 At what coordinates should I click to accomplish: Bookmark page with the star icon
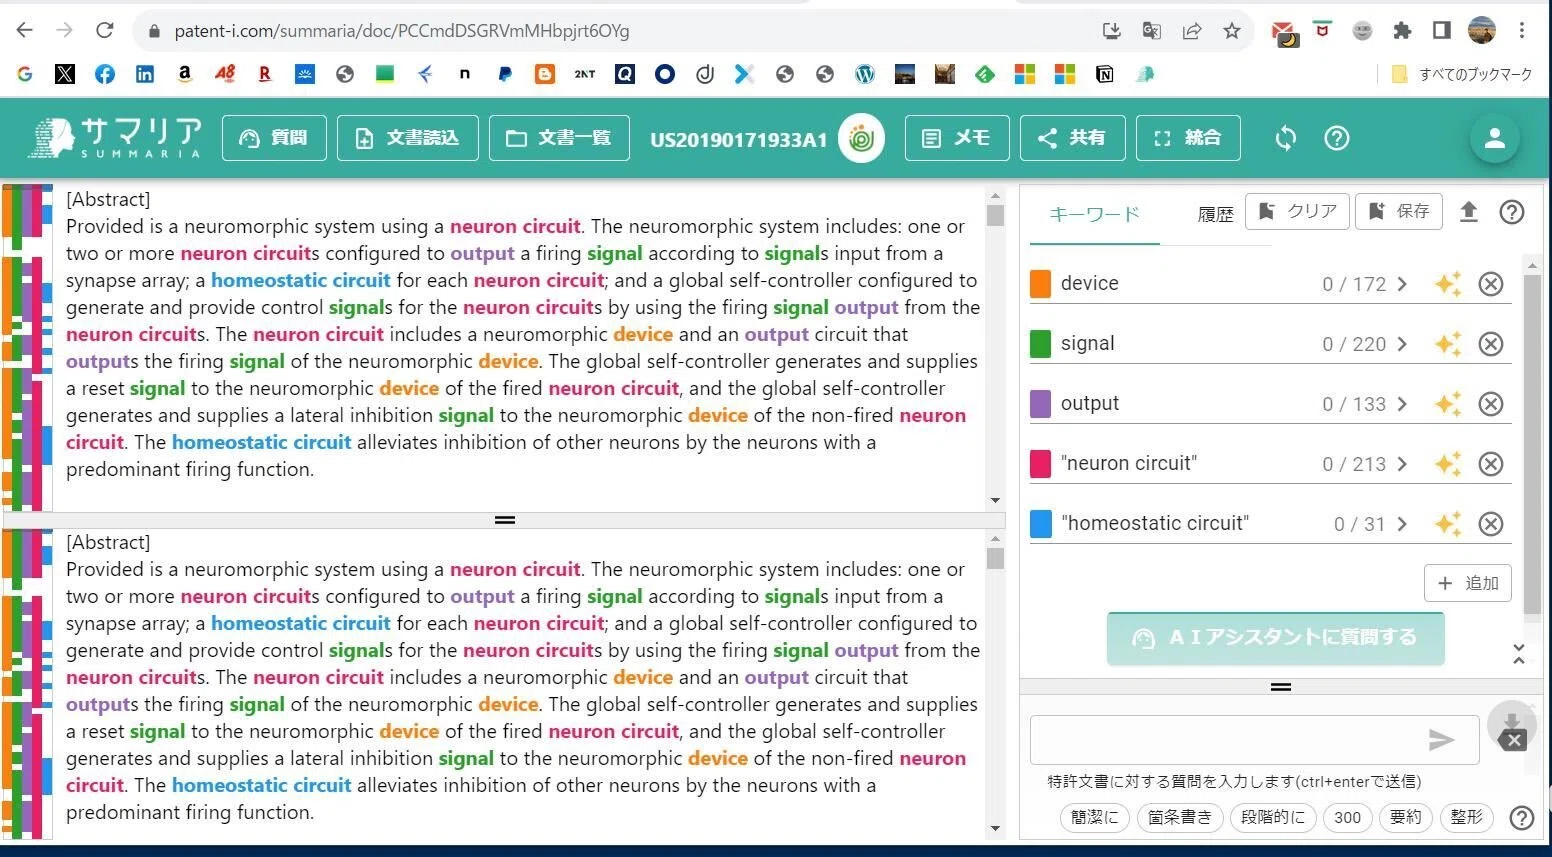(1232, 31)
